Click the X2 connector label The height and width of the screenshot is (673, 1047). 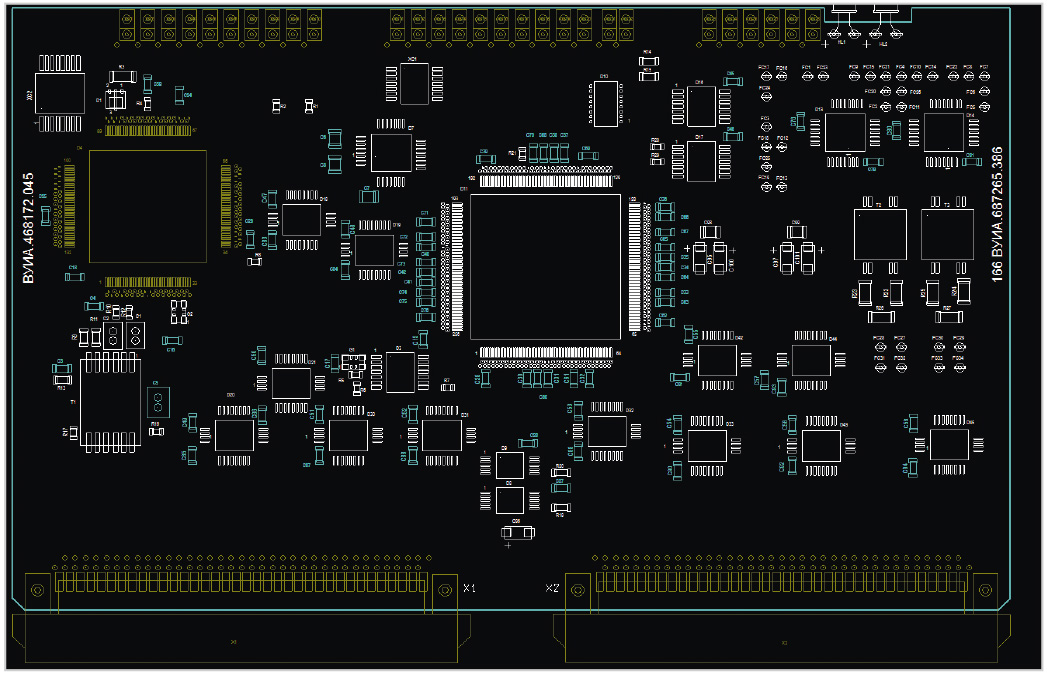(x=552, y=588)
